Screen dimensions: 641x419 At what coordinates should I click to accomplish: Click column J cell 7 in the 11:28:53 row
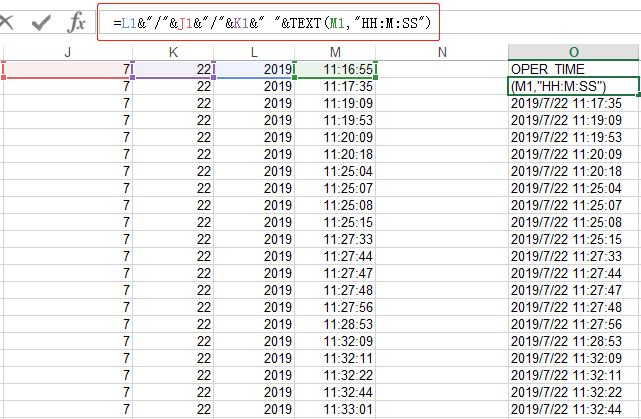(67, 325)
